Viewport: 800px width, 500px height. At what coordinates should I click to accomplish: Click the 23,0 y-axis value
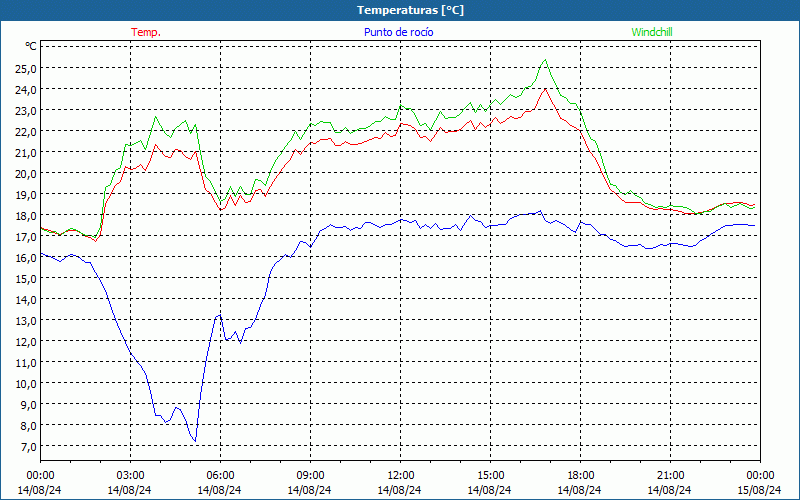pyautogui.click(x=26, y=110)
